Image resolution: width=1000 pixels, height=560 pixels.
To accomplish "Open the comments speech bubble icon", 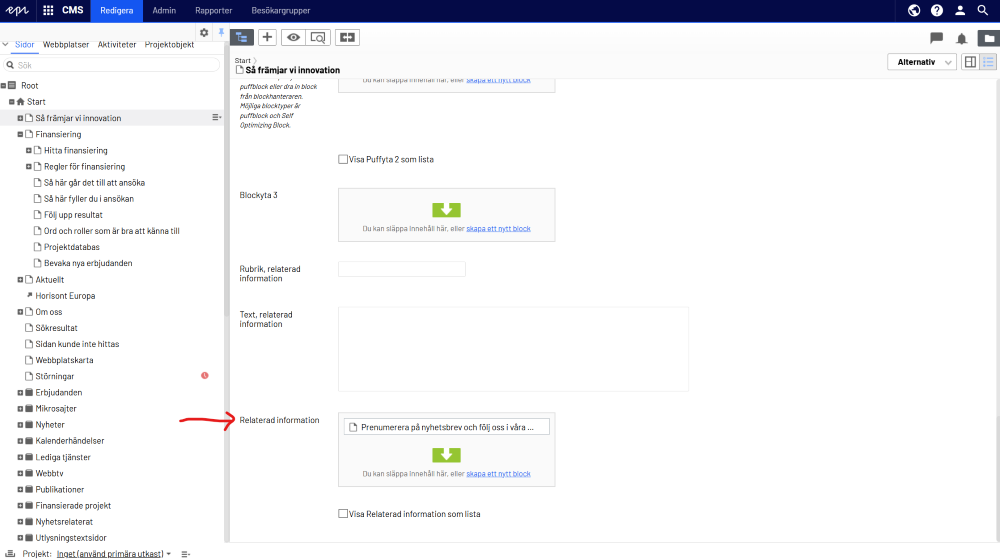I will click(x=937, y=38).
